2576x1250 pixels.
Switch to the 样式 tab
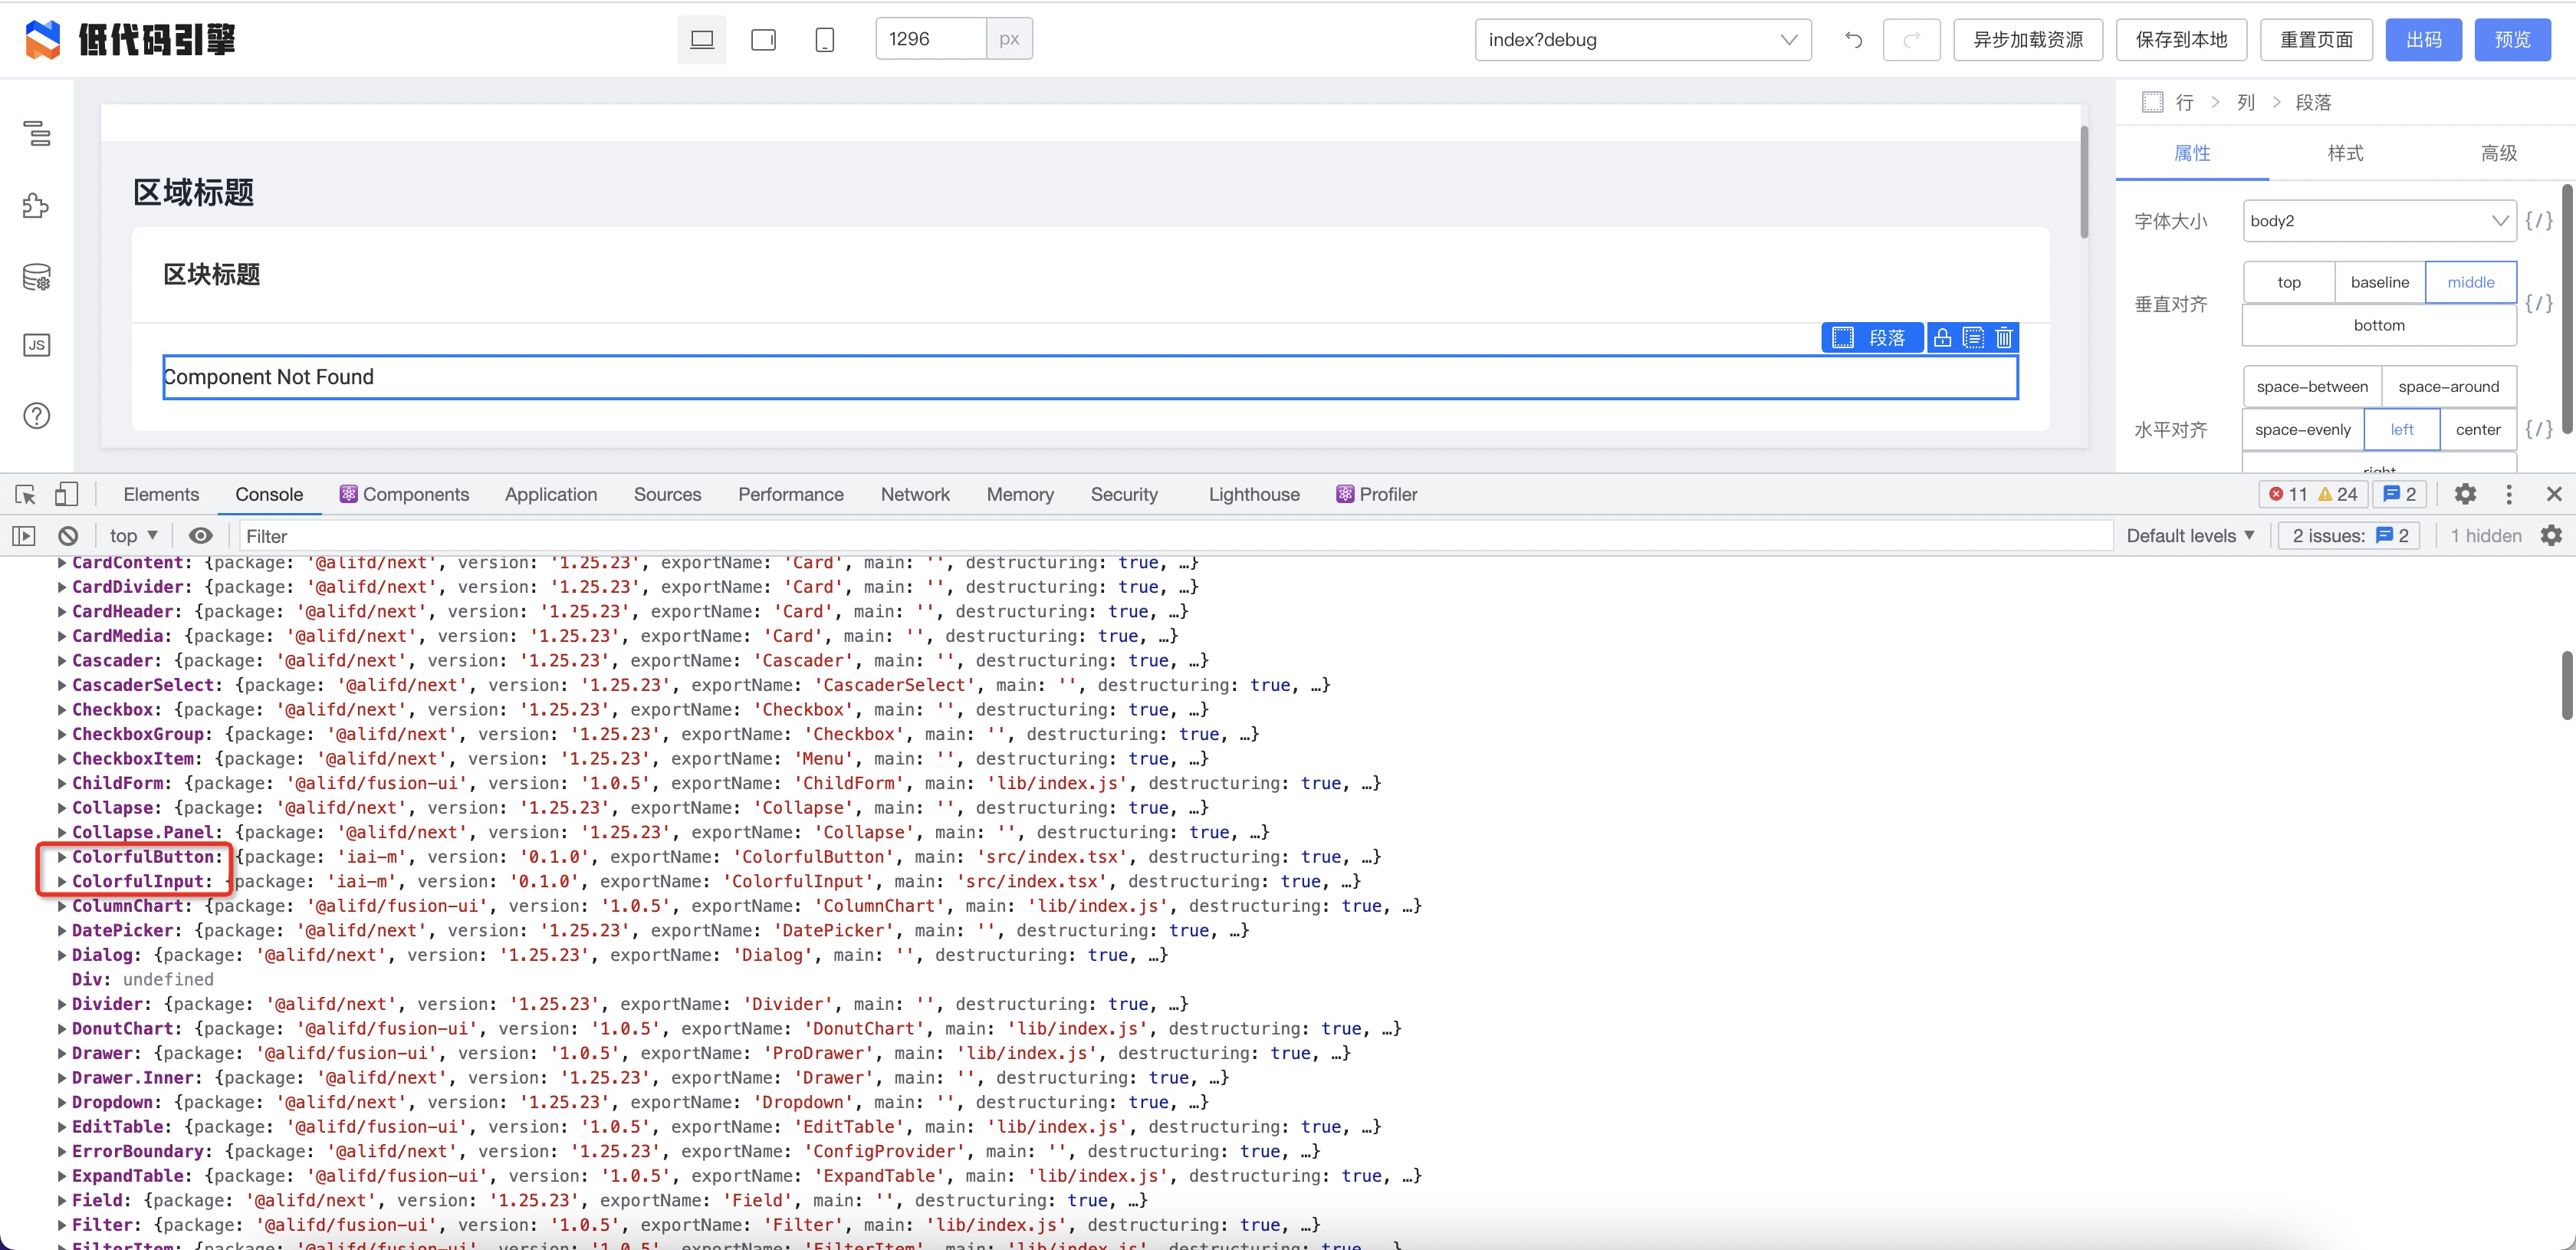coord(2345,153)
